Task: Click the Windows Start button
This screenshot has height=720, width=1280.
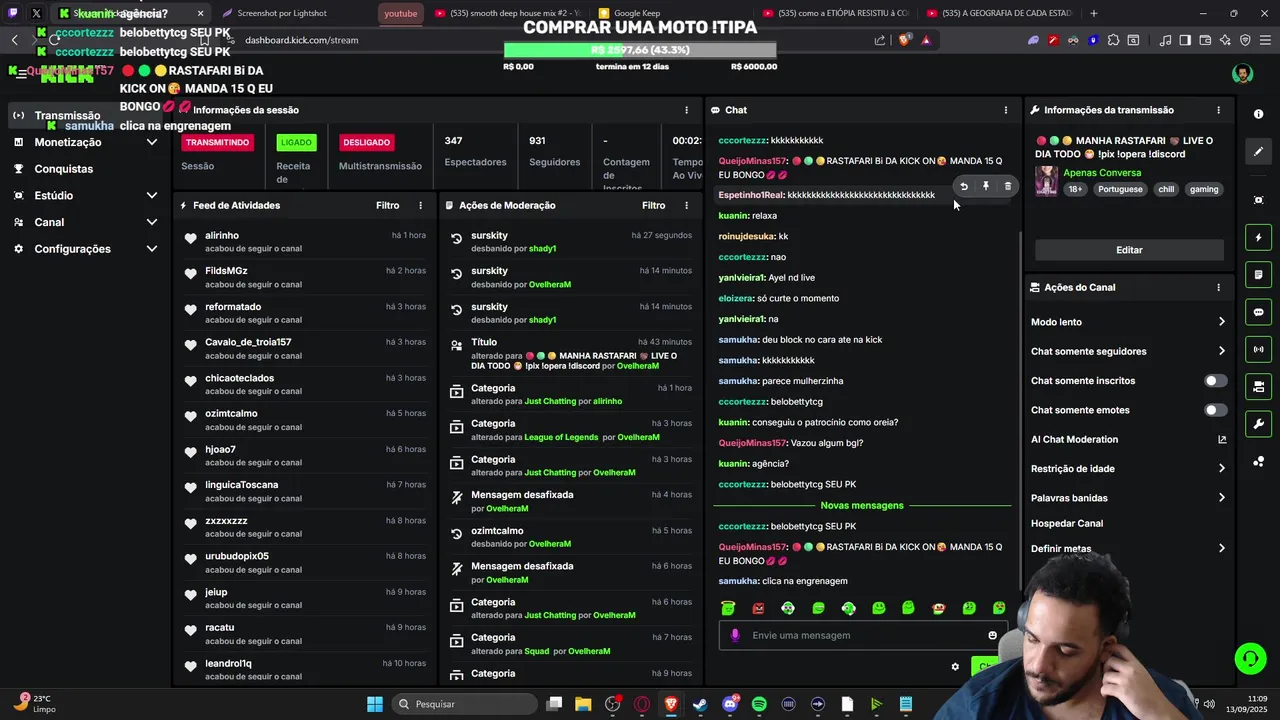Action: point(375,704)
